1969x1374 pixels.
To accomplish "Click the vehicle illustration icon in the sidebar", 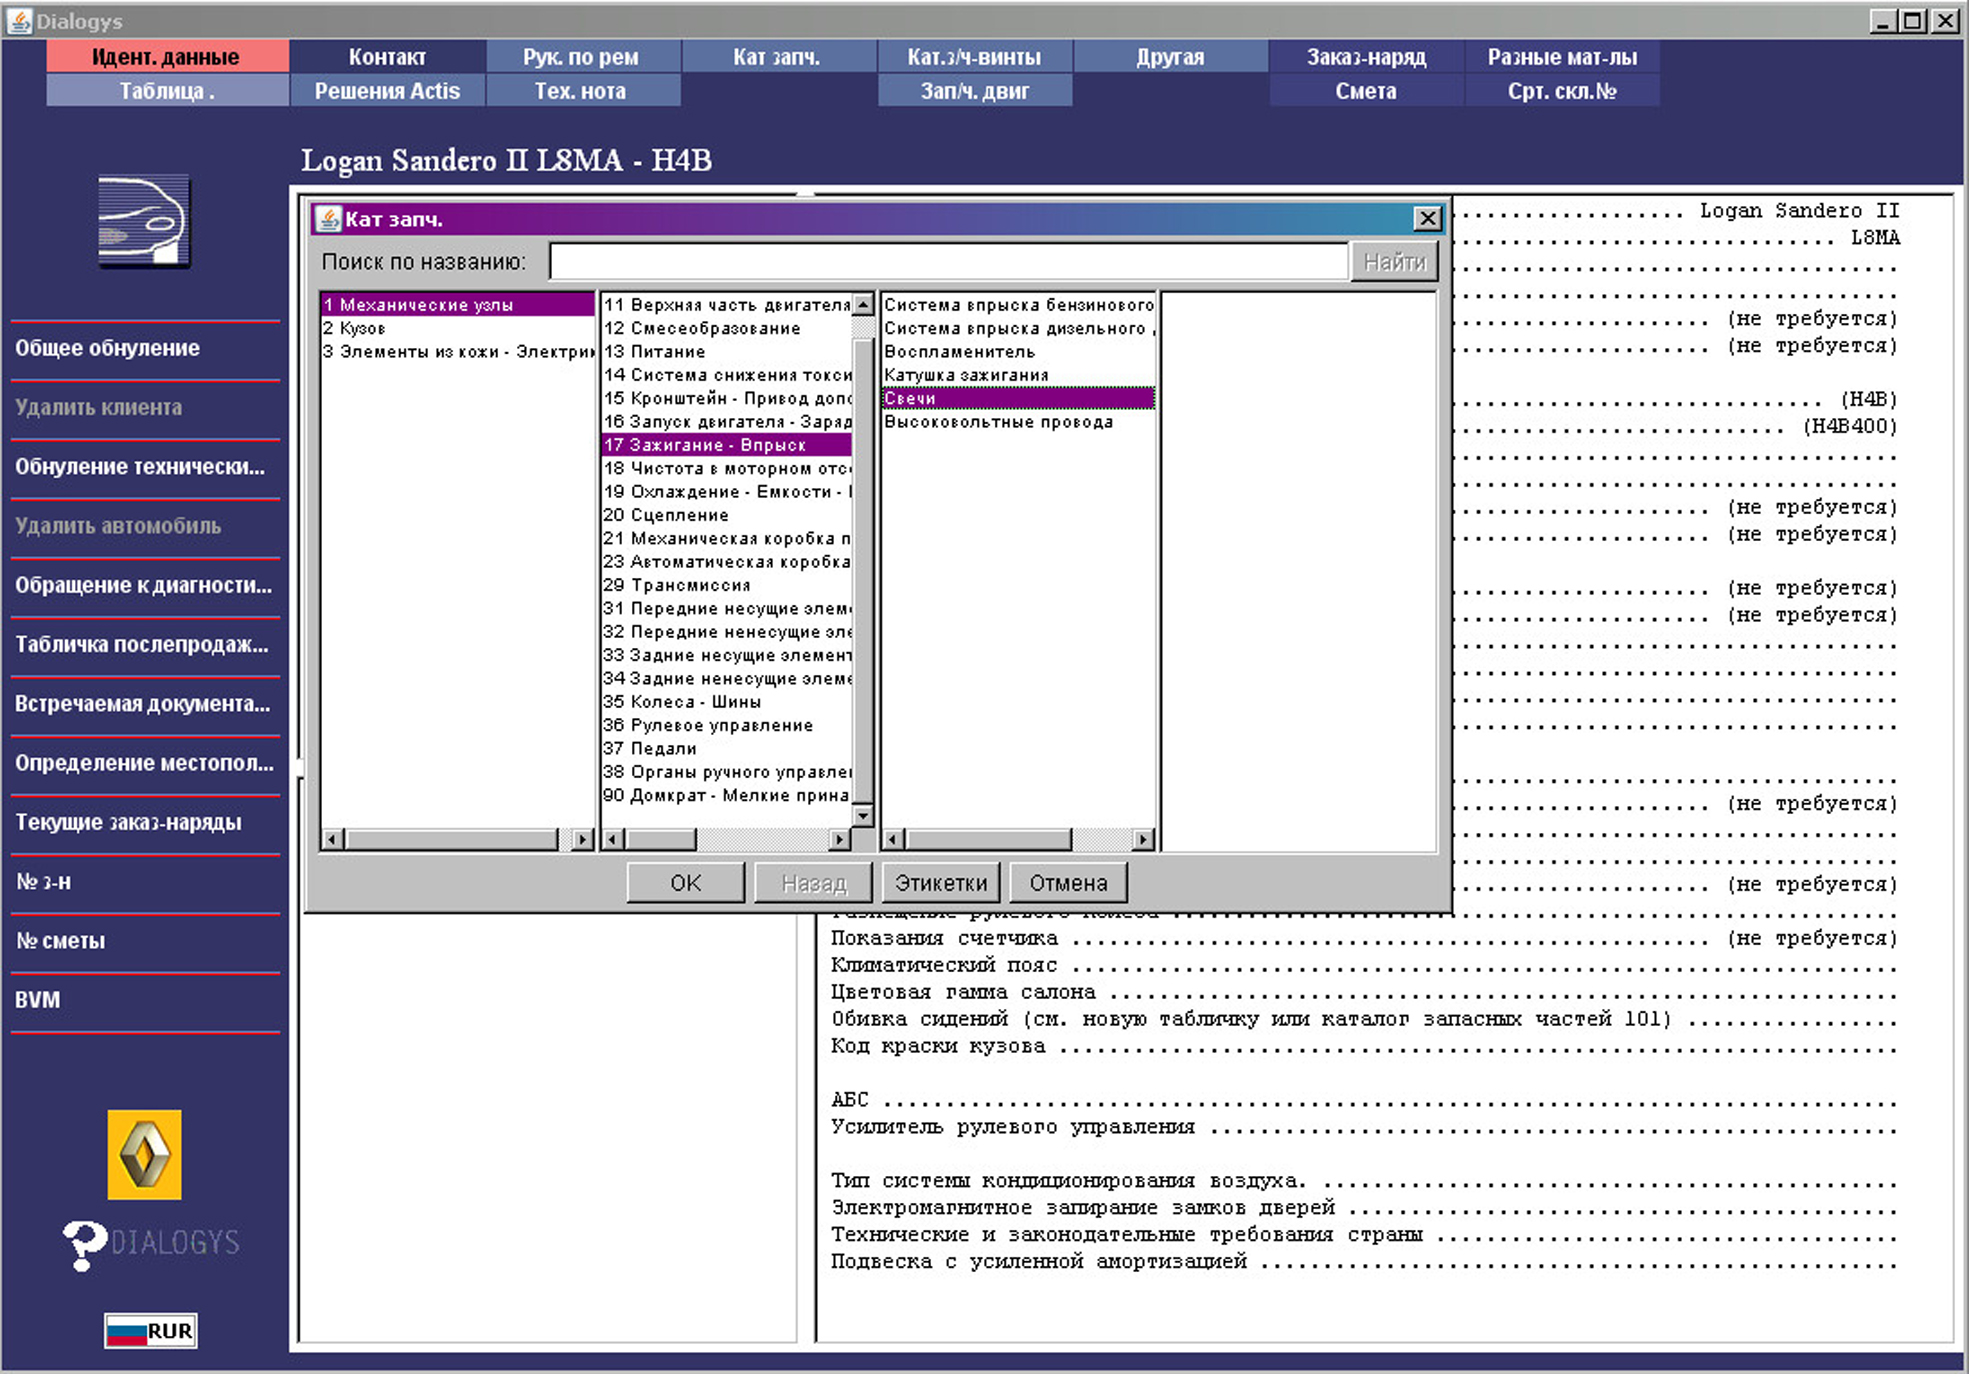I will tap(144, 221).
